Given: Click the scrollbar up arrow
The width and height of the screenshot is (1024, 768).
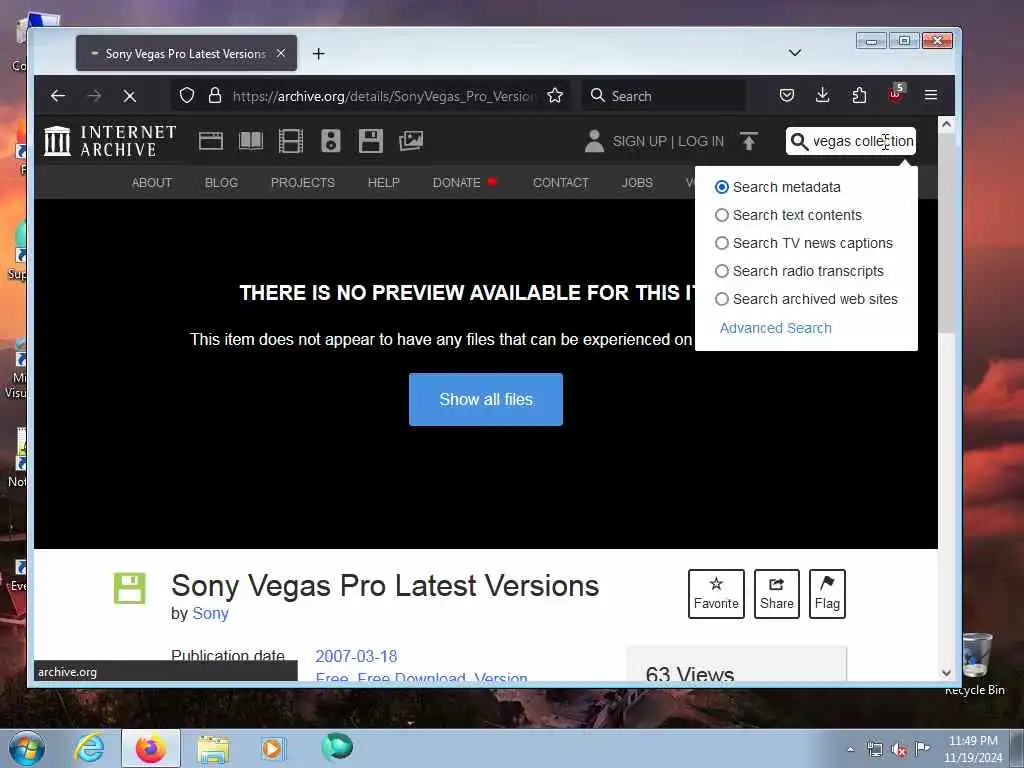Looking at the screenshot, I should coord(946,124).
